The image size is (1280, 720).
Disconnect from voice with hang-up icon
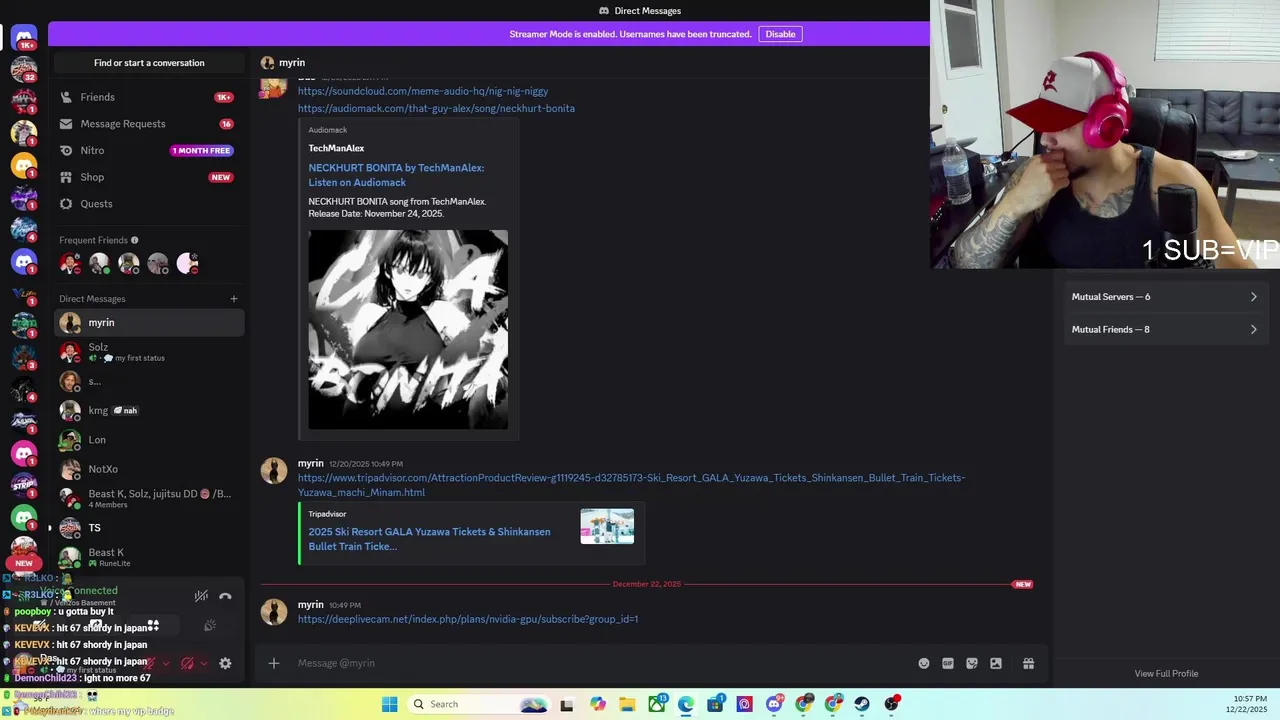(225, 596)
